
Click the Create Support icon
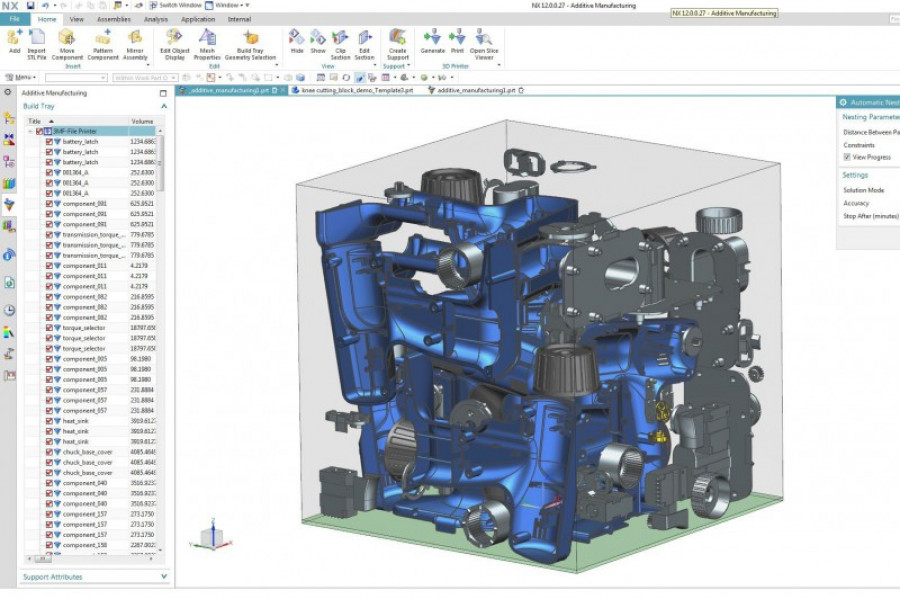coord(397,37)
